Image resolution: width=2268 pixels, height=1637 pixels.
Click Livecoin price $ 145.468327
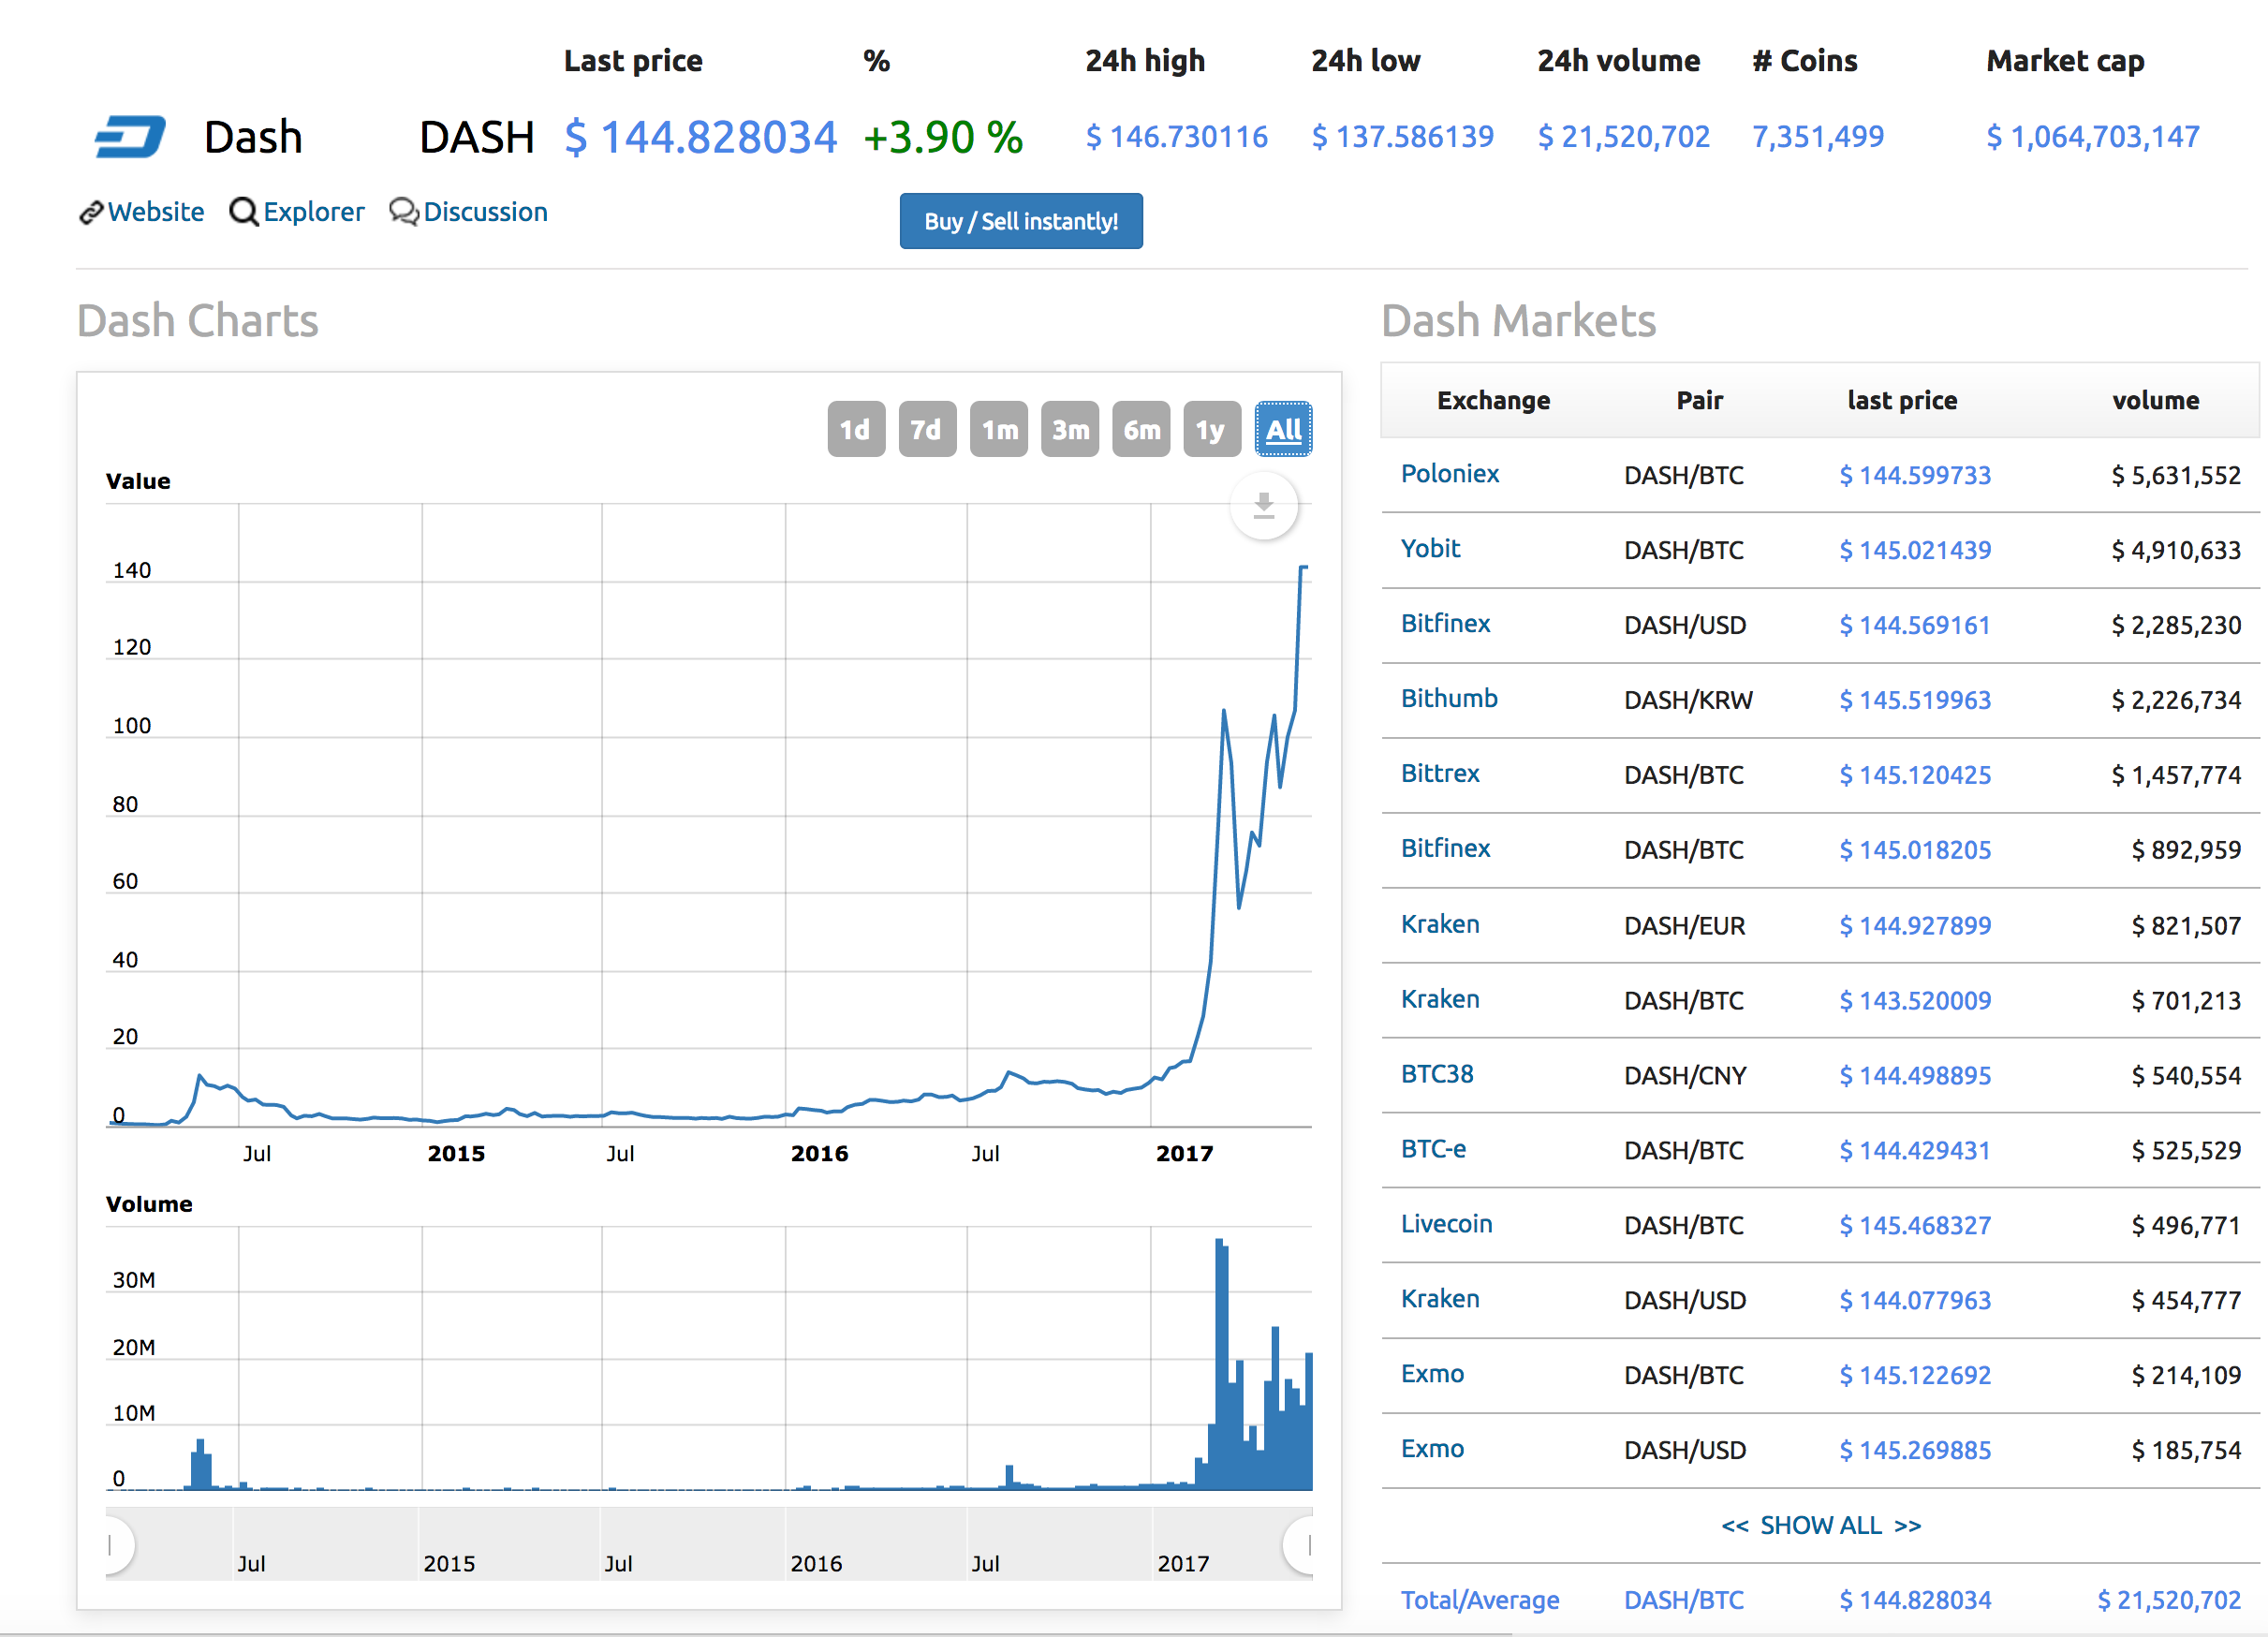point(1915,1226)
